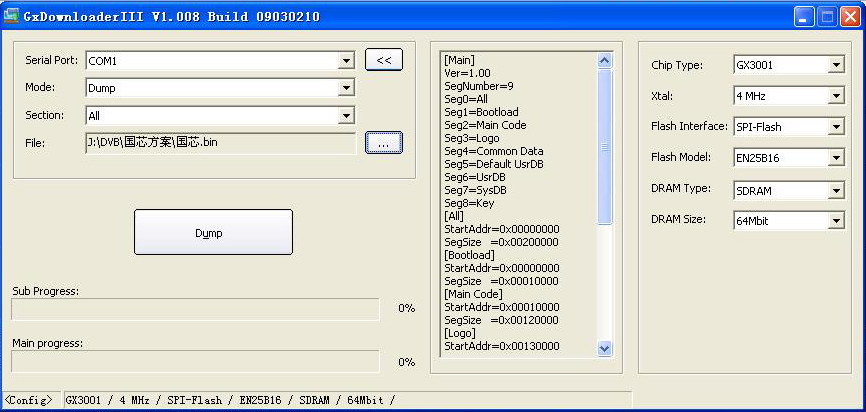Click the Seg0=All line
Viewport: 866px width, 412px height.
pos(466,99)
